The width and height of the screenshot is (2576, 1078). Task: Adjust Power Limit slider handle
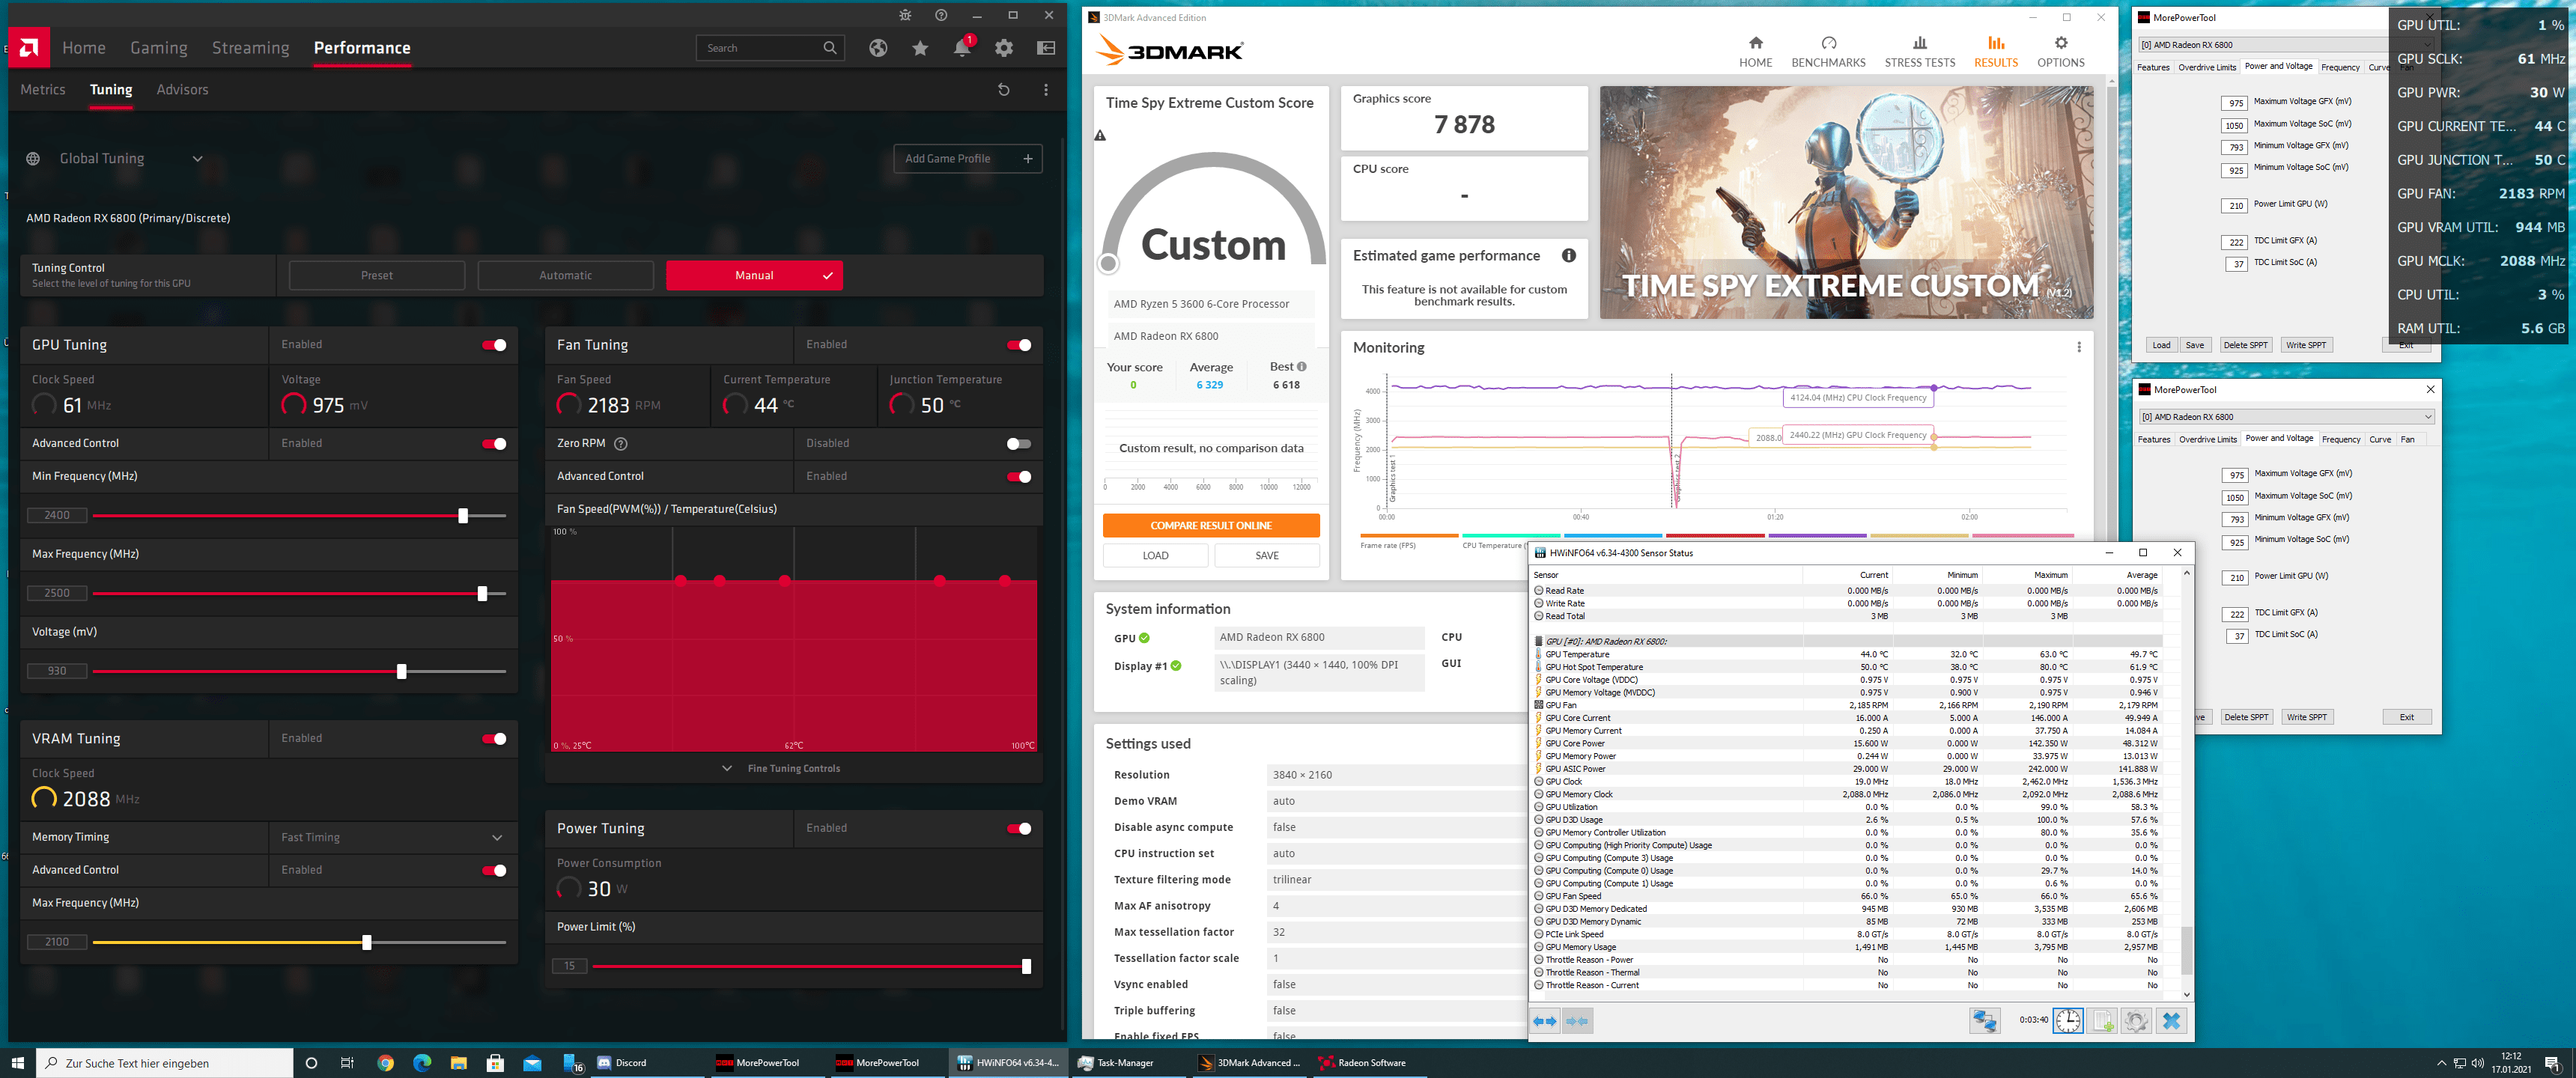[x=1026, y=967]
